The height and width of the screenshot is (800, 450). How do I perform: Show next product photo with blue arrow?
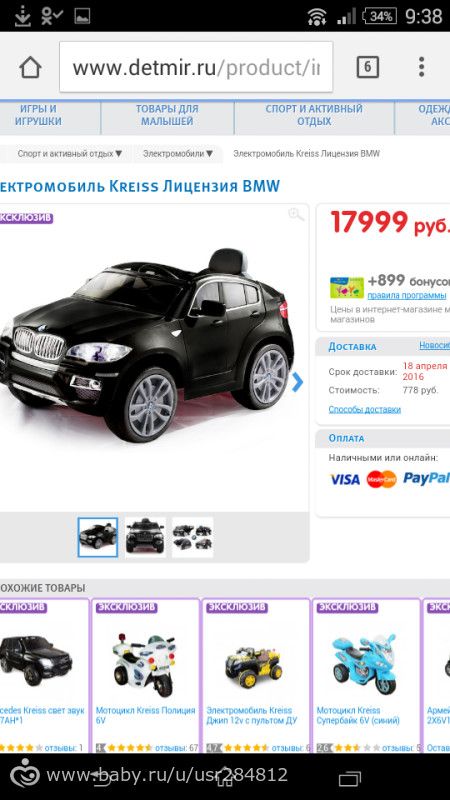coord(297,382)
